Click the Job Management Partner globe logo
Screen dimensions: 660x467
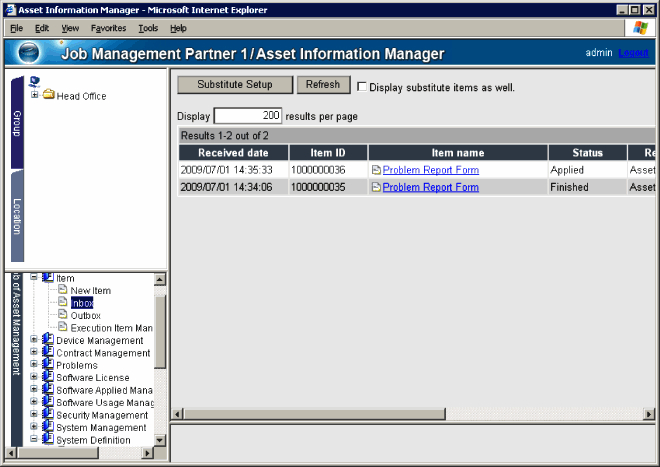pyautogui.click(x=29, y=53)
